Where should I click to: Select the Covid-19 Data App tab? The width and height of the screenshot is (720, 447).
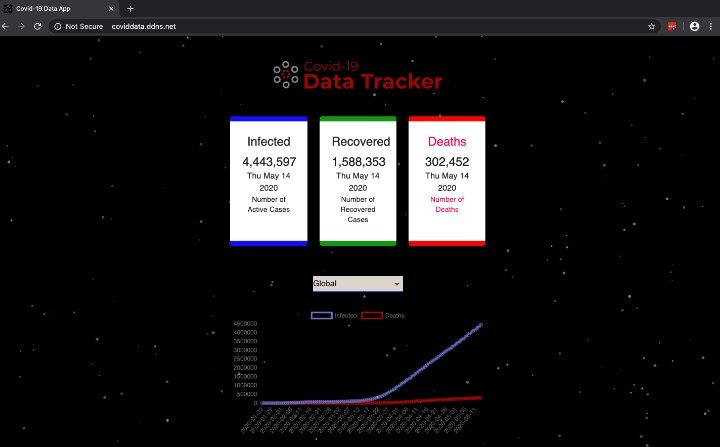(60, 9)
